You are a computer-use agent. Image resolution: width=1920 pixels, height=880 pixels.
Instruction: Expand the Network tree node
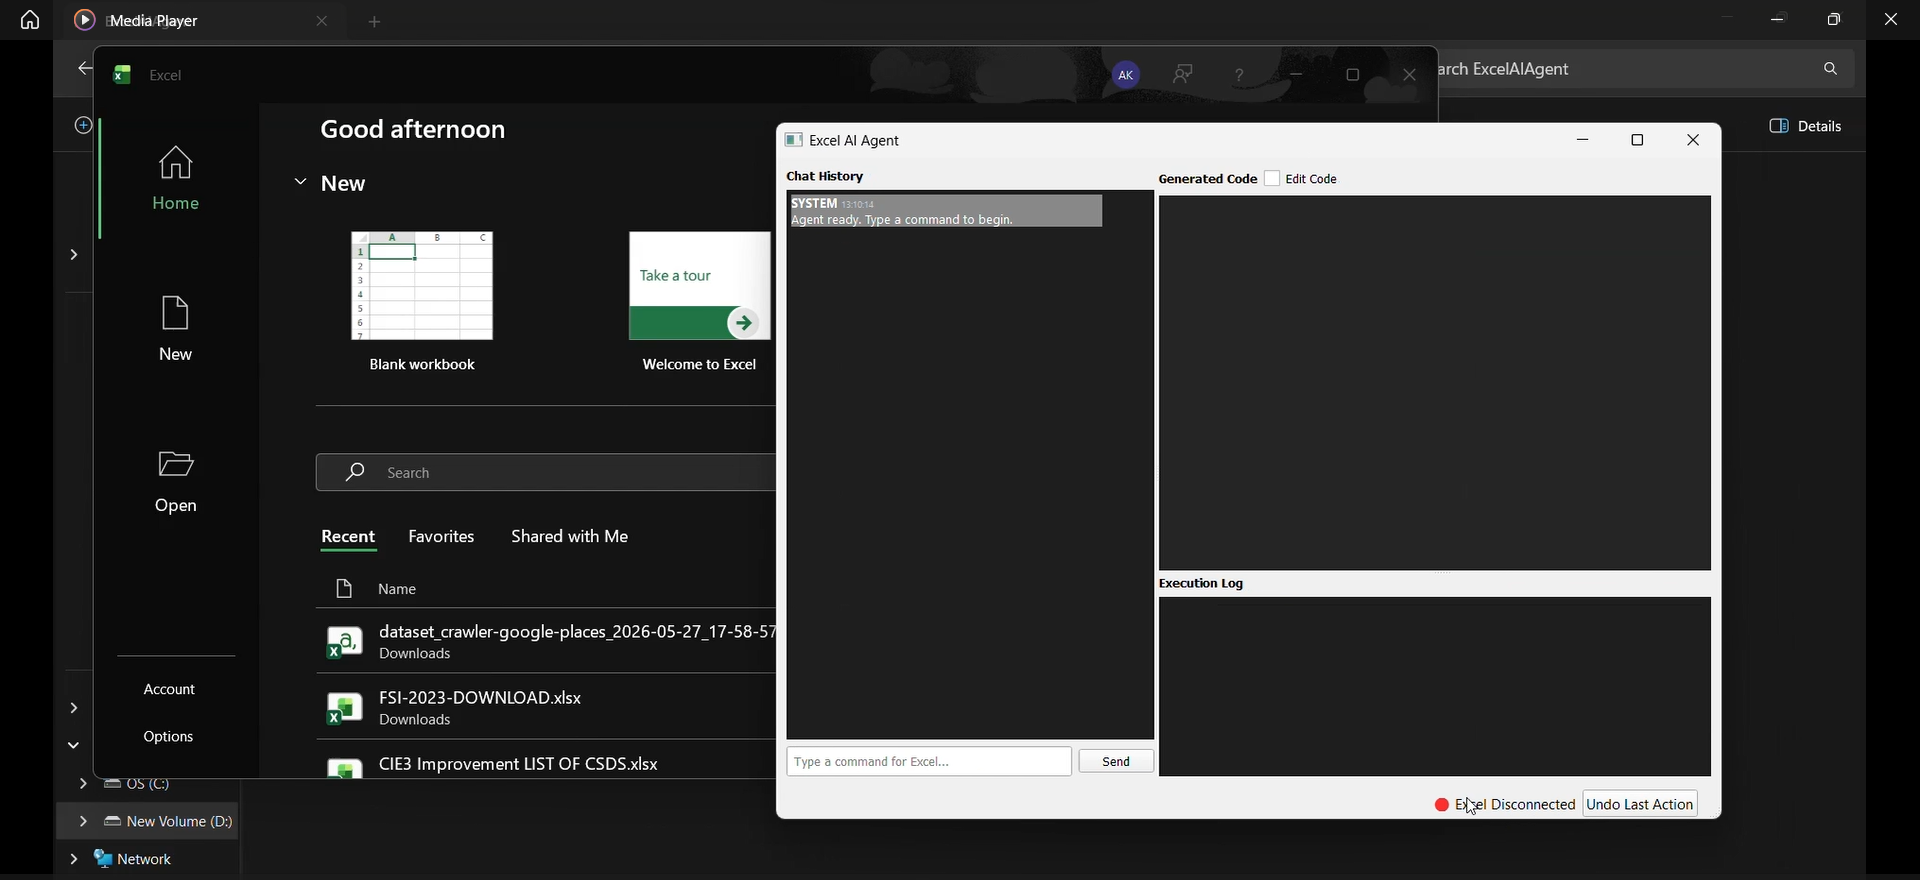[x=73, y=860]
